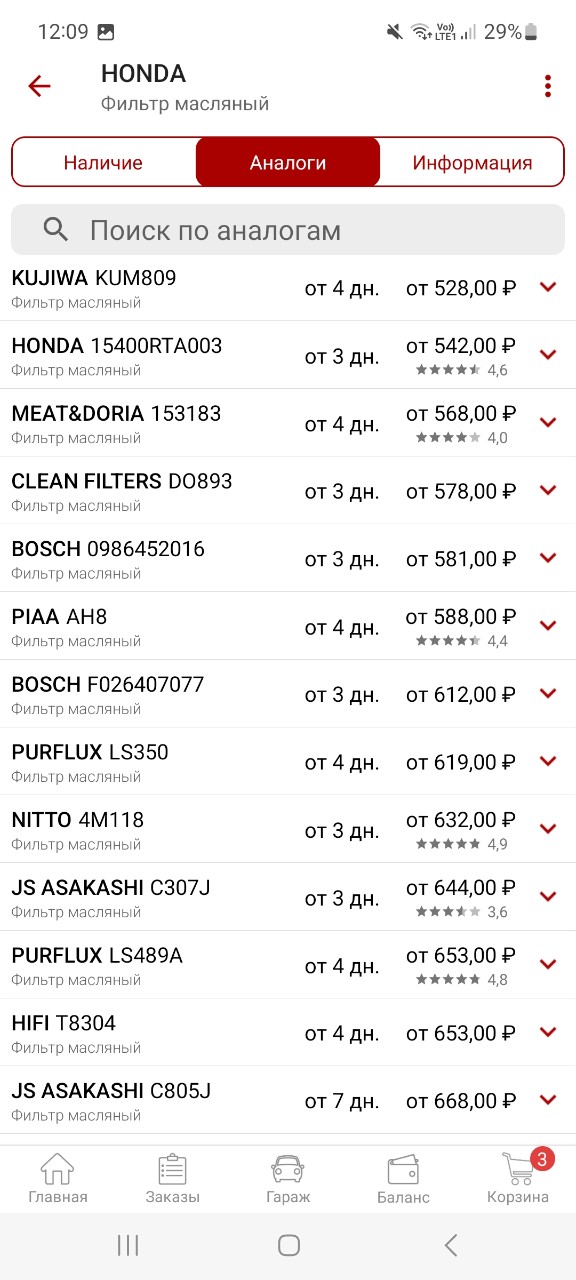
Task: Expand the KUJIWA KUM809 row chevron
Action: pos(548,287)
